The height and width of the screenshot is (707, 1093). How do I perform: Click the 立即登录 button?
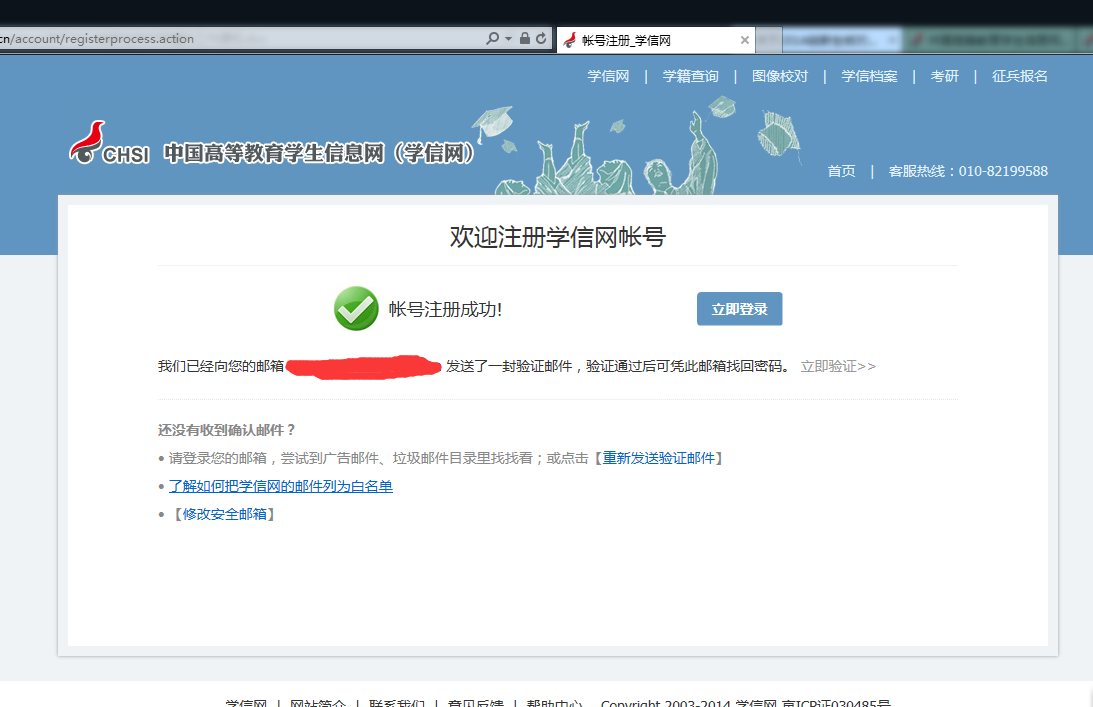click(x=740, y=309)
